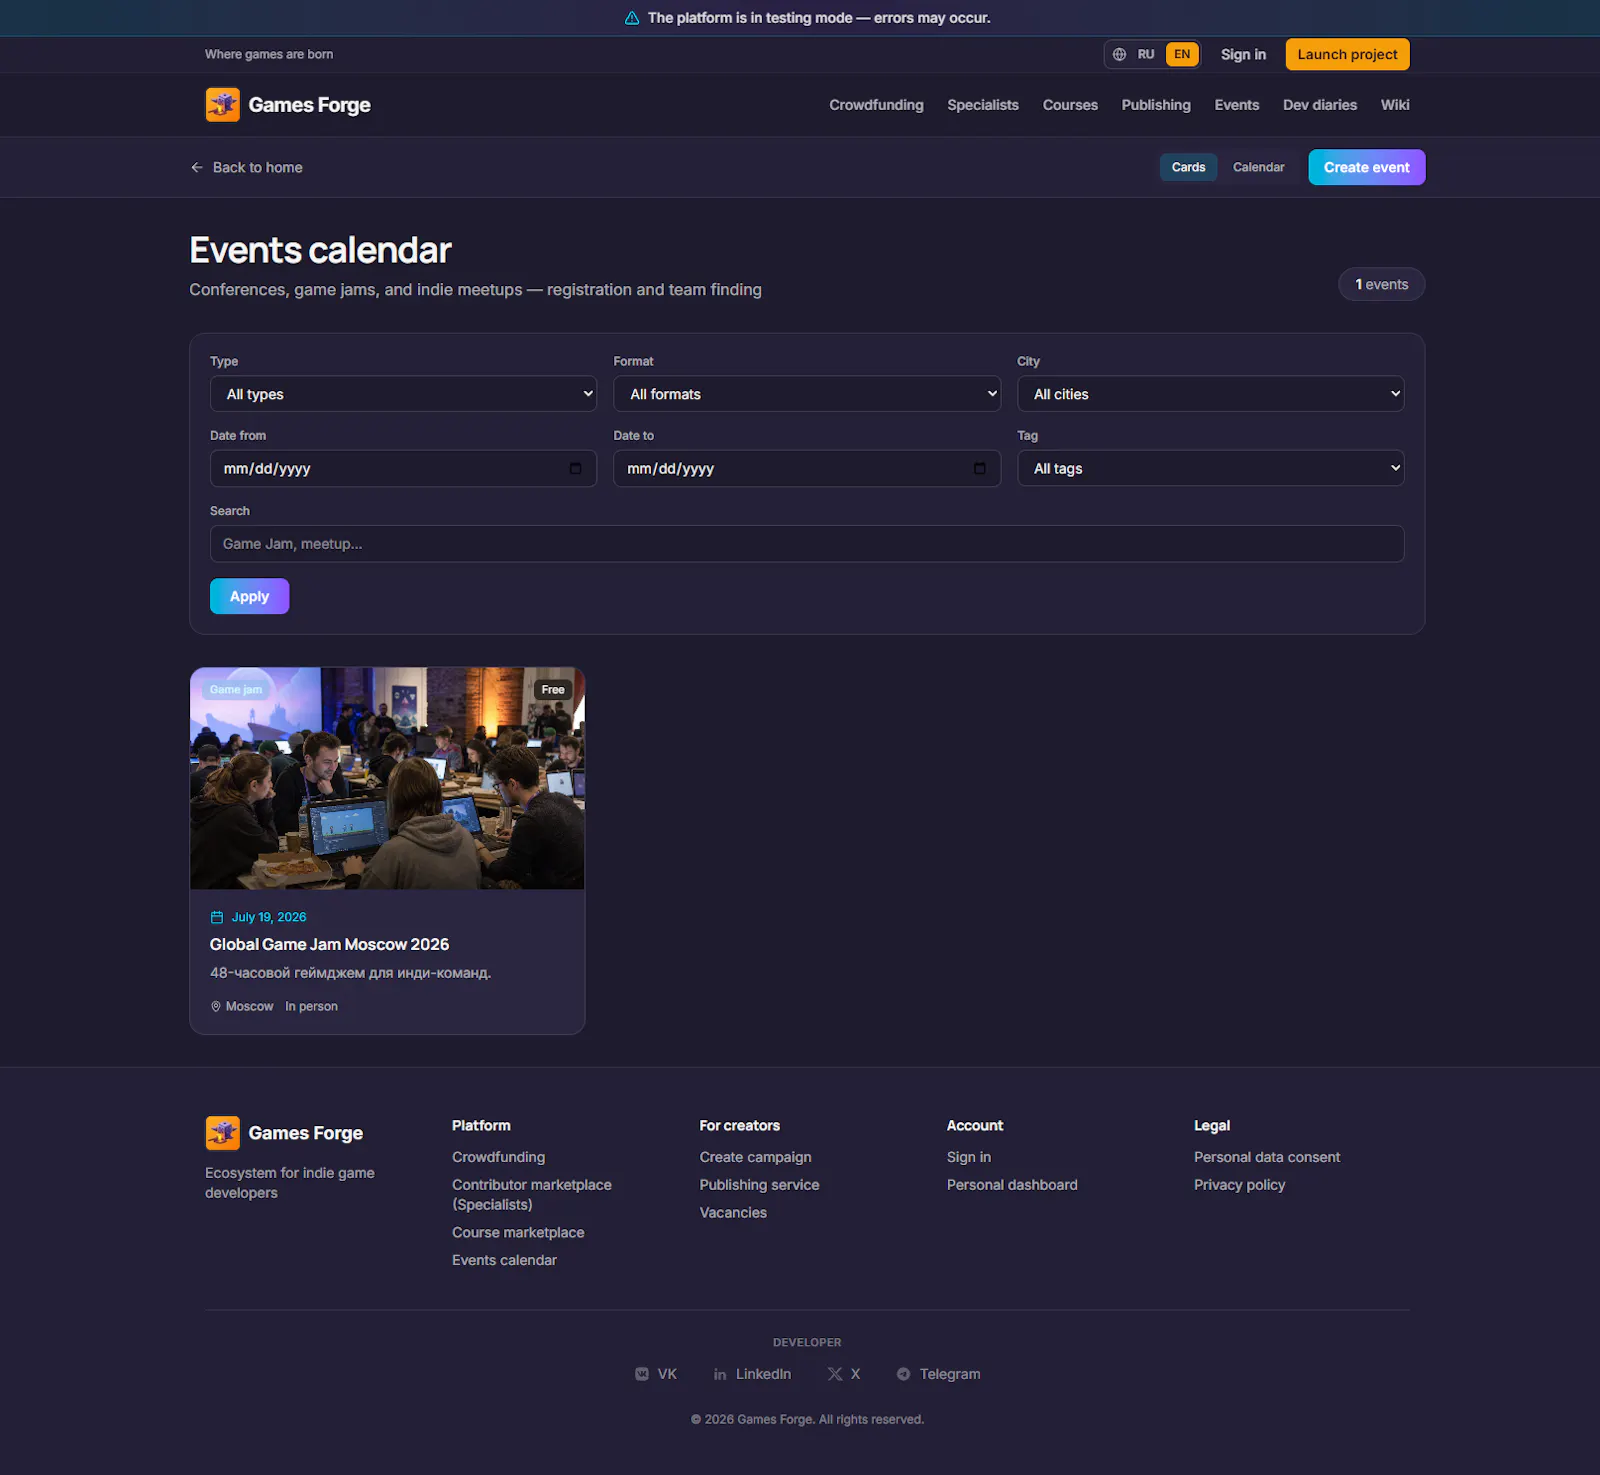This screenshot has width=1600, height=1475.
Task: Open Personal data consent link
Action: pos(1267,1157)
